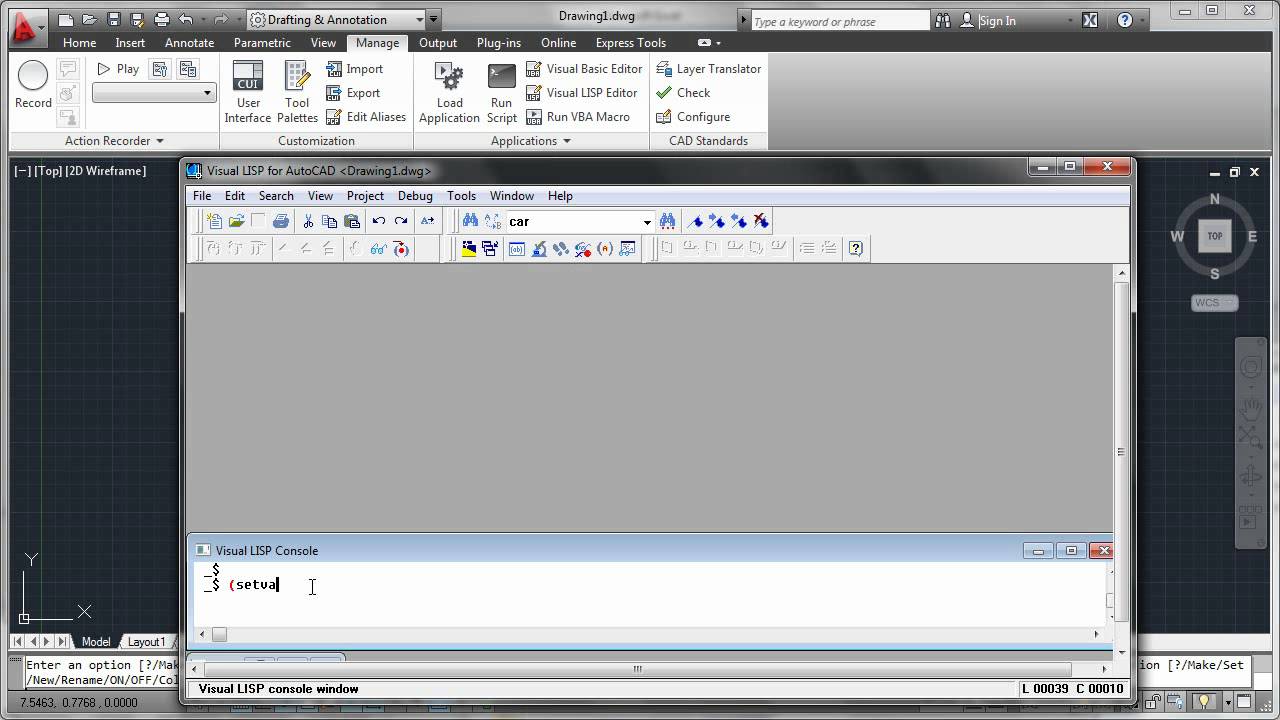1280x720 pixels.
Task: Click Toggle Breakpoint icon with red dot
Action: [x=401, y=249]
